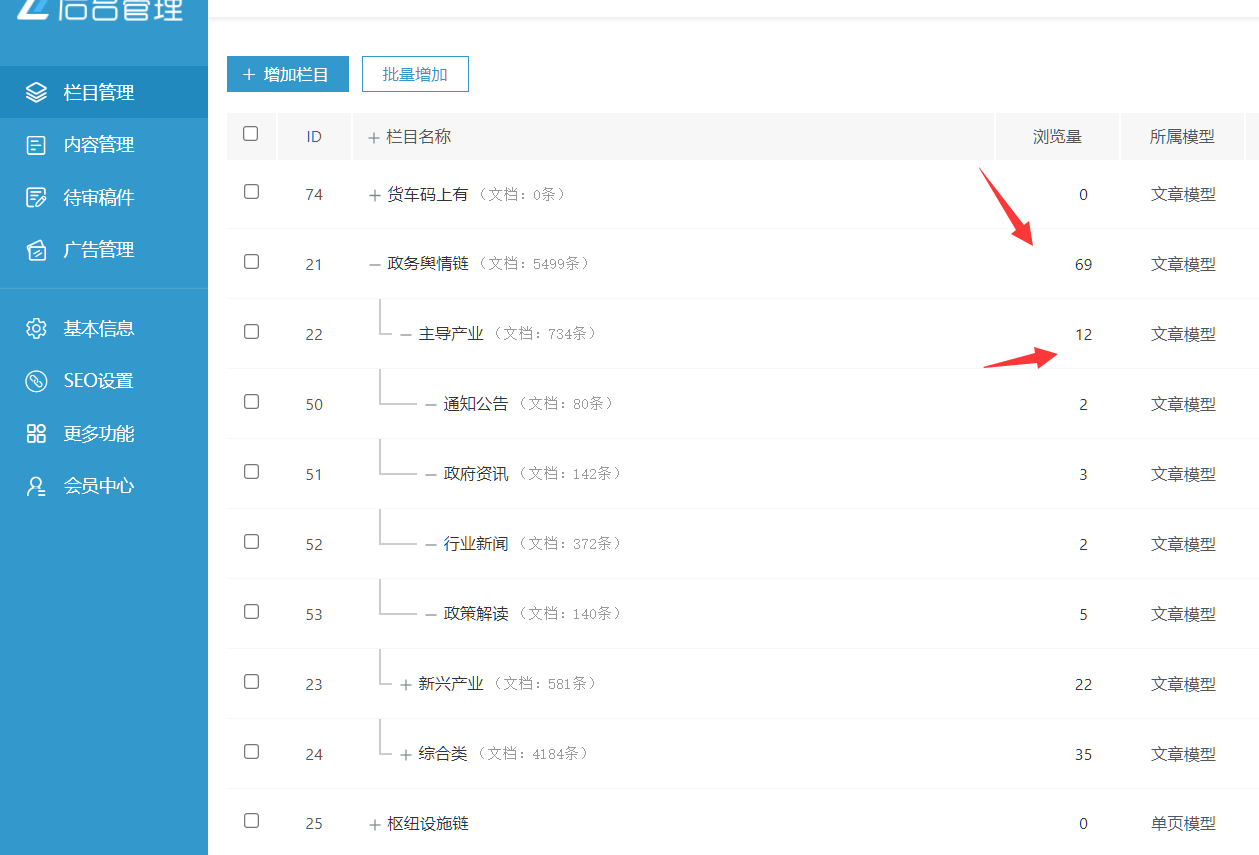The width and height of the screenshot is (1259, 855).
Task: Go to the 会员中心 menu item
Action: click(x=98, y=486)
